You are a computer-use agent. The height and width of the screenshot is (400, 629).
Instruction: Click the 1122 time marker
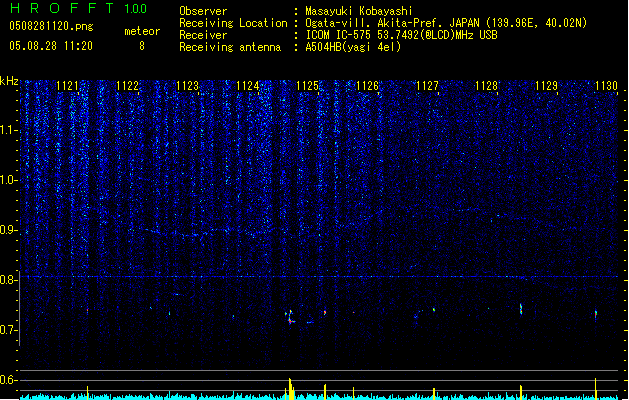click(x=127, y=86)
